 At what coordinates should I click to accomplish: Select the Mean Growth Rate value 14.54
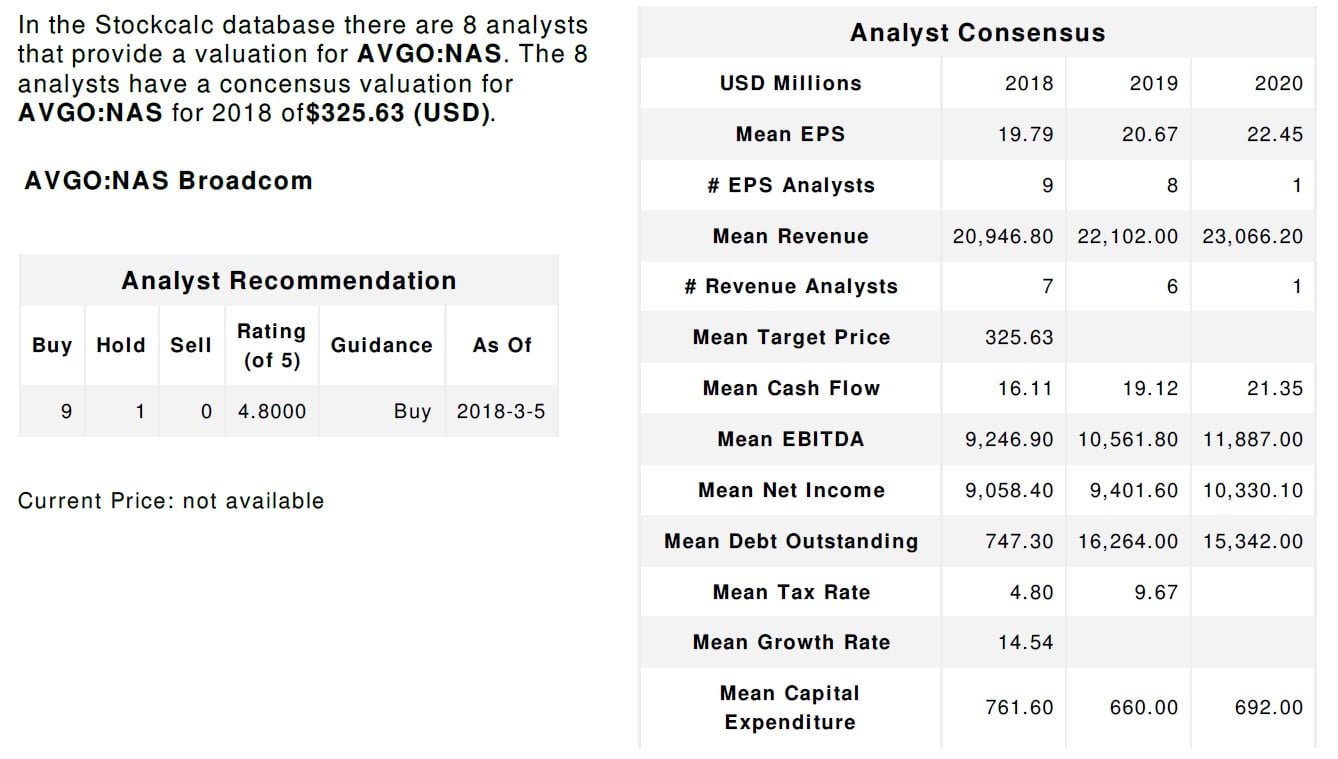(x=1025, y=643)
